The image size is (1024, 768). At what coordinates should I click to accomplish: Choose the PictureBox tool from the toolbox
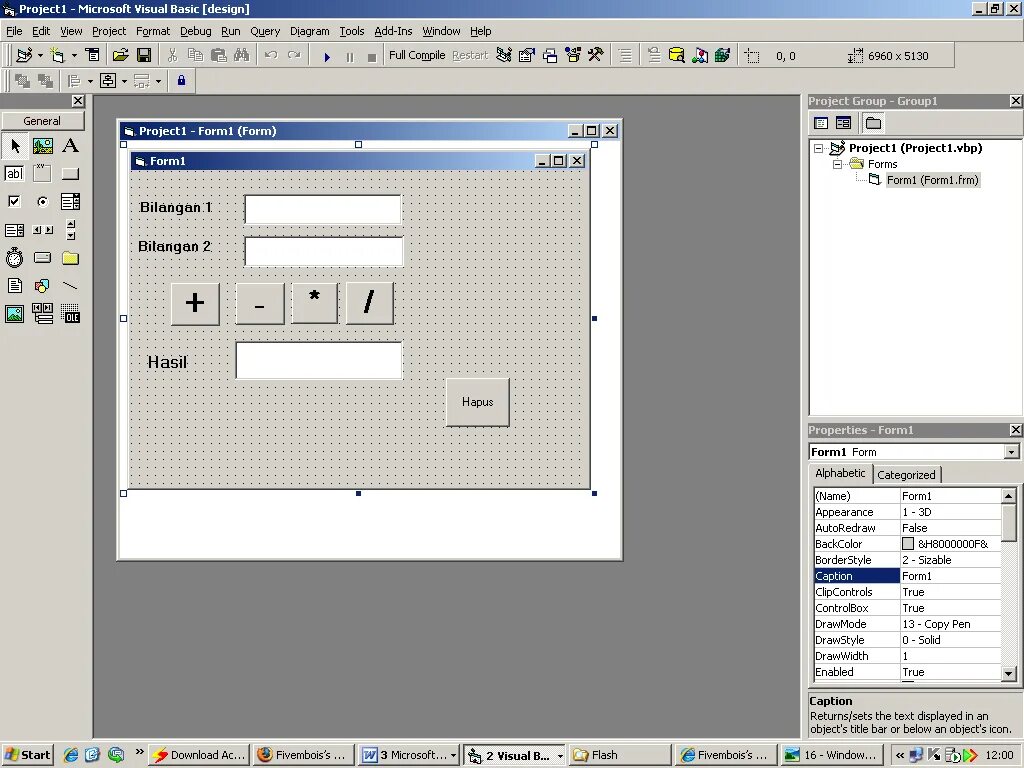(x=42, y=145)
